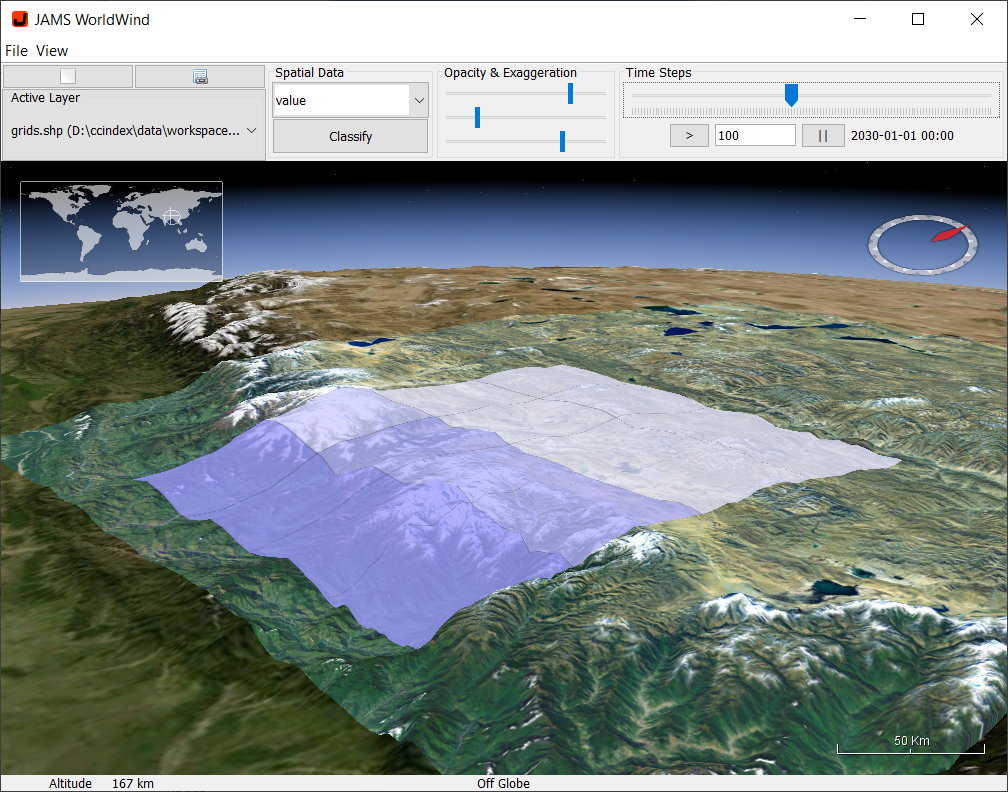Click the first opacity slider handle

[570, 93]
